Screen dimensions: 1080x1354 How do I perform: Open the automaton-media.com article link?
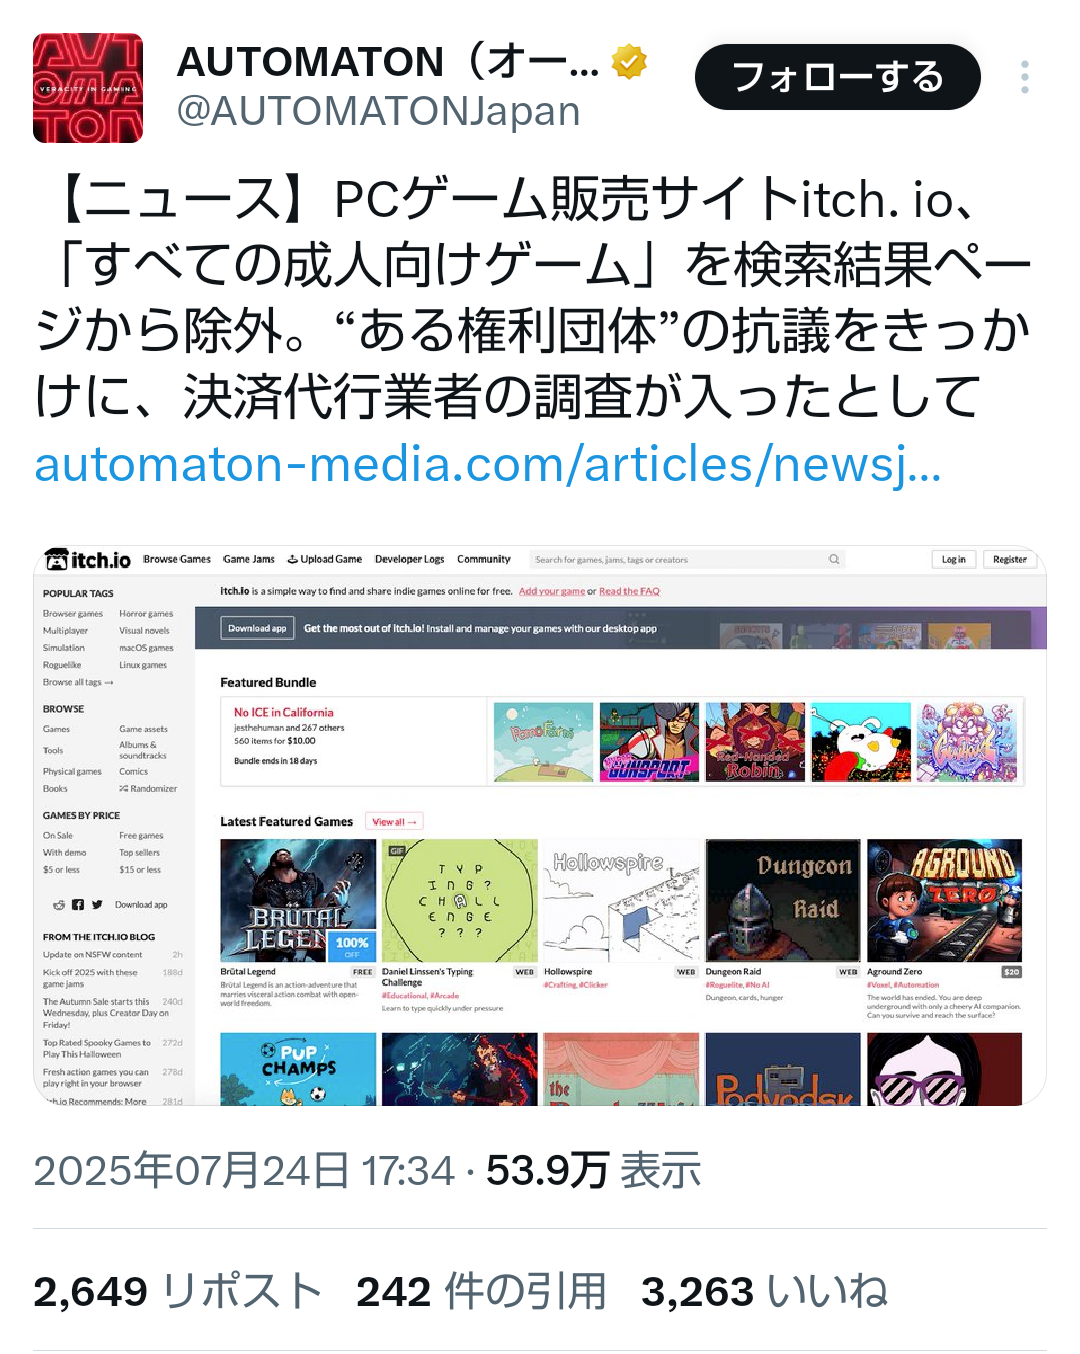tap(488, 464)
